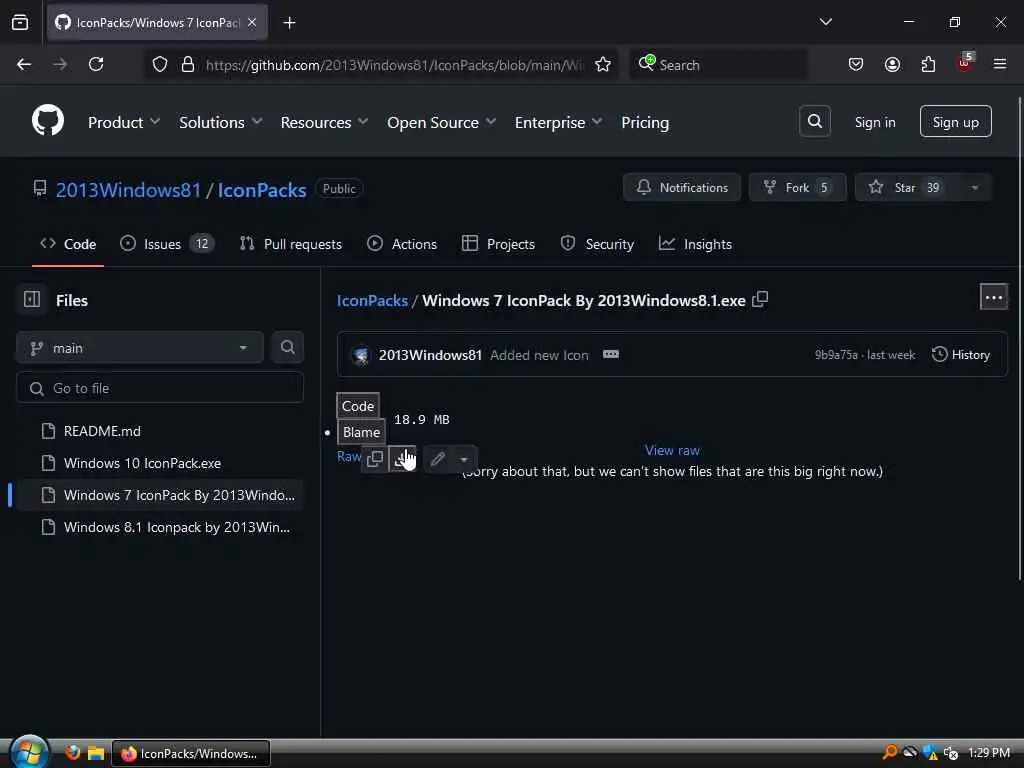Open README.md in the file tree

(x=160, y=431)
